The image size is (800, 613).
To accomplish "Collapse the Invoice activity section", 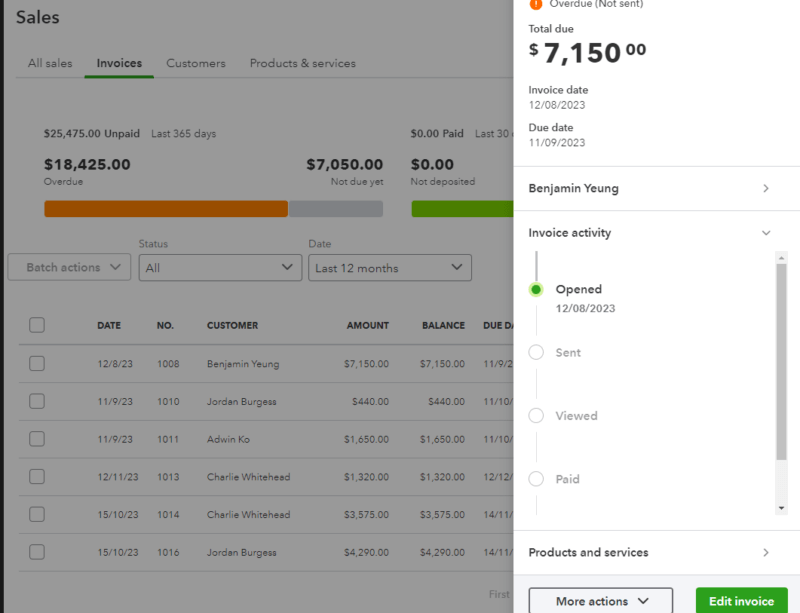I will [x=766, y=232].
